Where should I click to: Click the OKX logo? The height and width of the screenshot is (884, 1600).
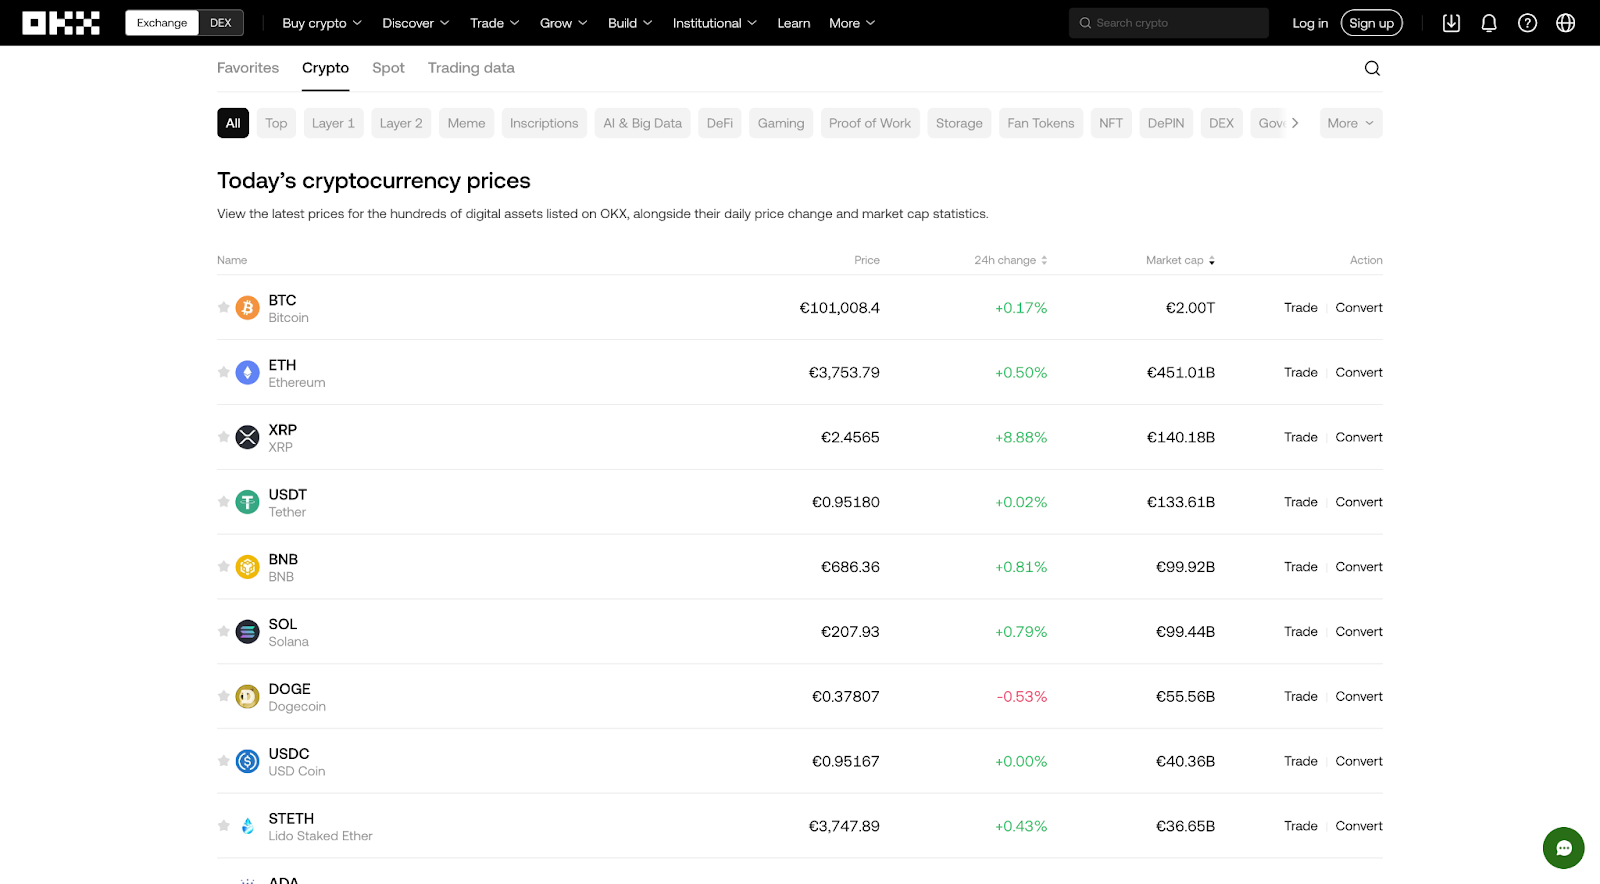61,23
